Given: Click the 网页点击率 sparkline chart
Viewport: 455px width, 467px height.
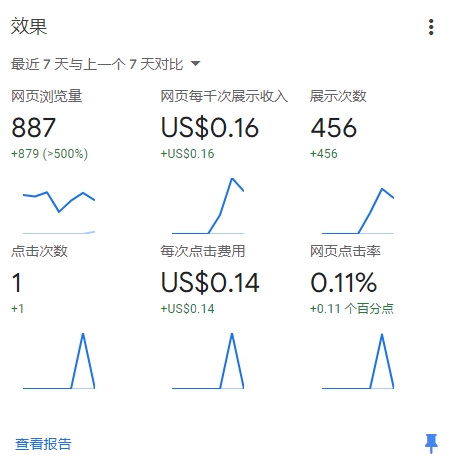Looking at the screenshot, I should (358, 361).
